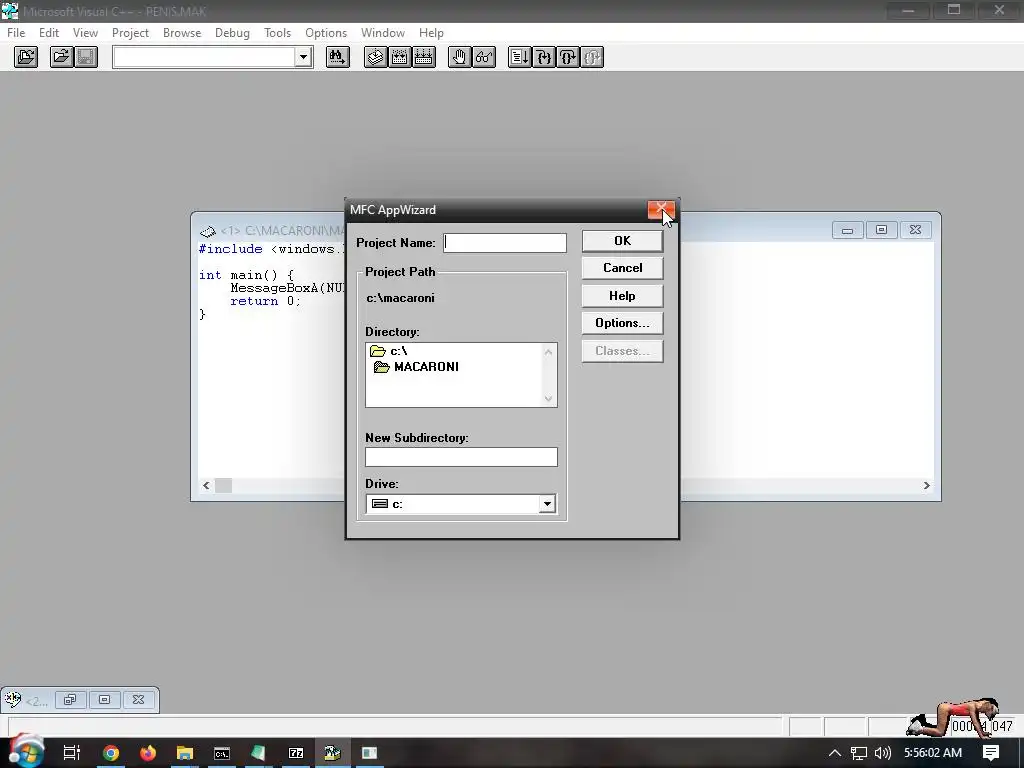Click the Help button in AppWizard
The height and width of the screenshot is (768, 1024).
tap(622, 296)
